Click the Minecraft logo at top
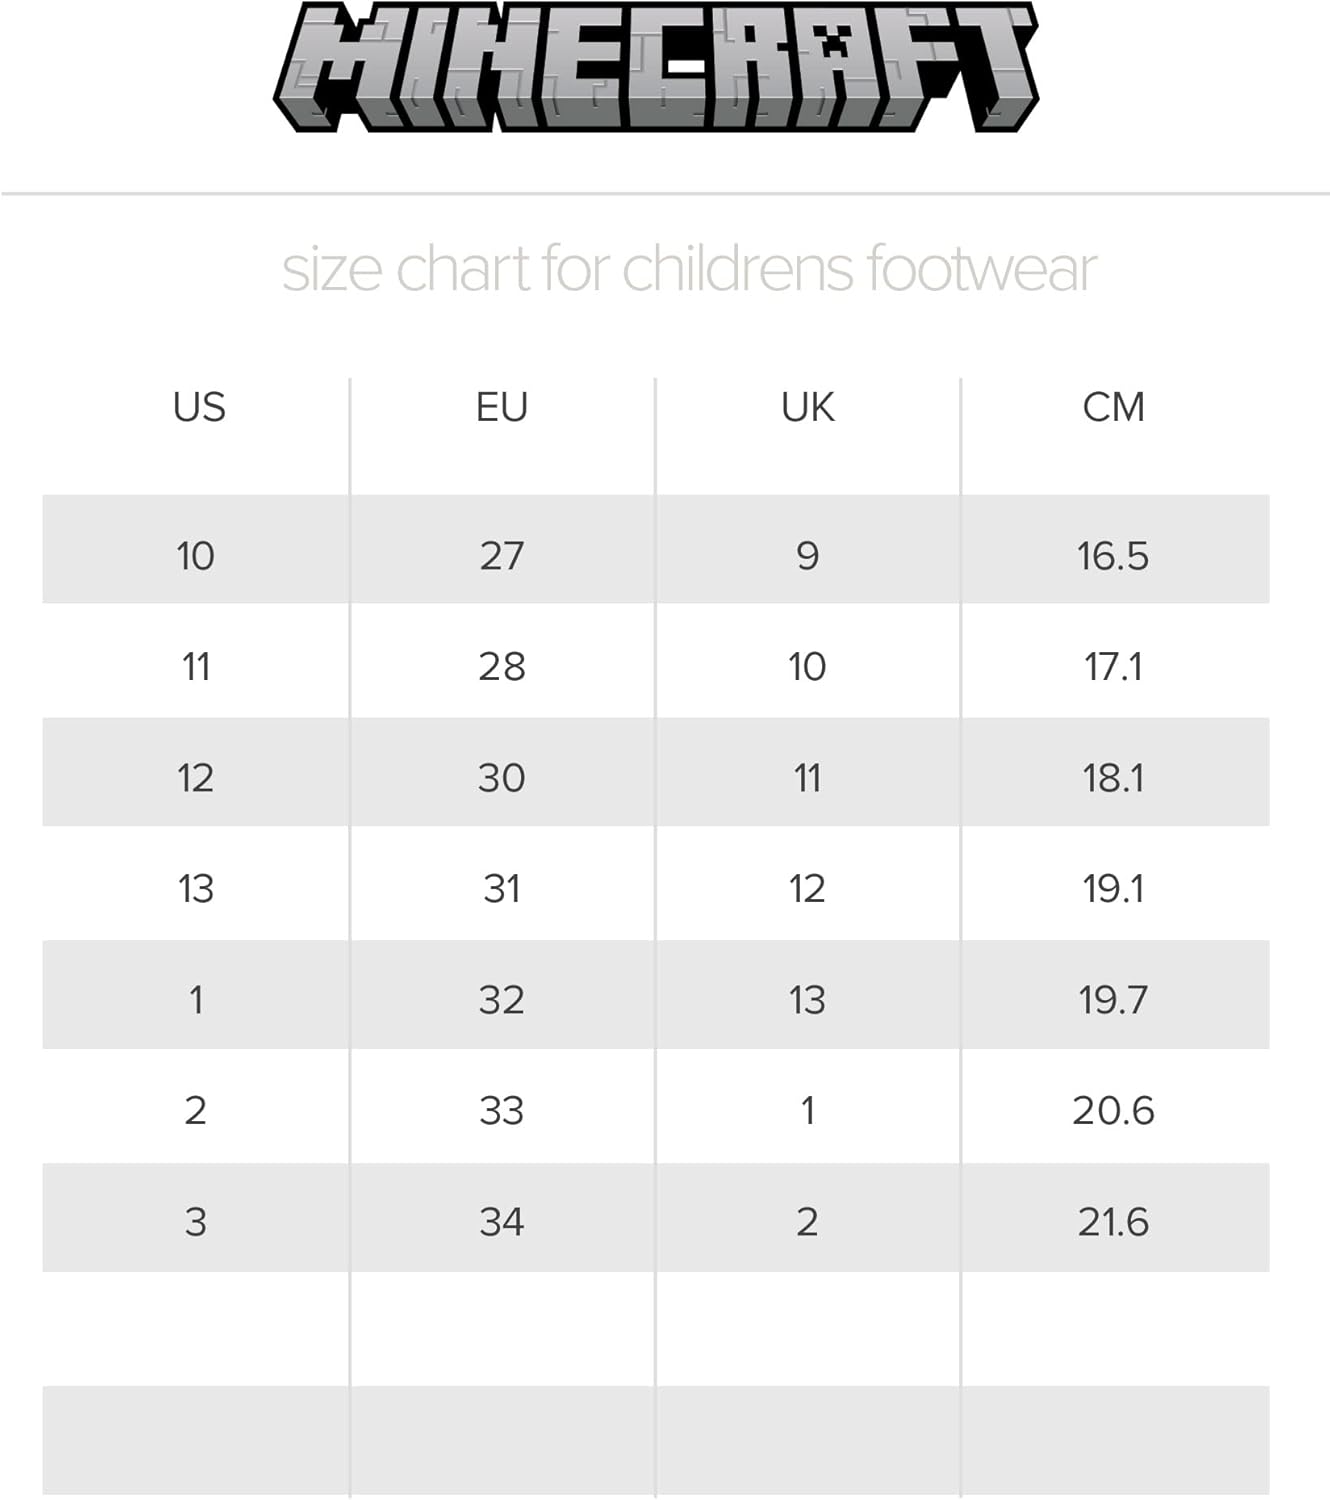The width and height of the screenshot is (1330, 1500). coord(656,66)
